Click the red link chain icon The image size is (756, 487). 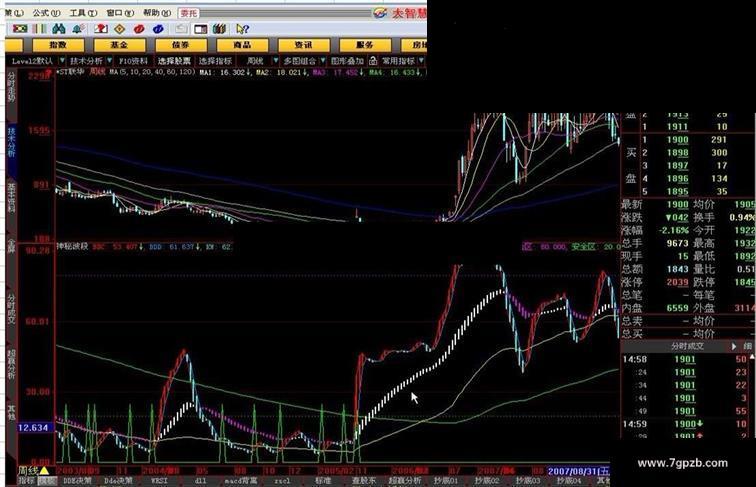click(139, 29)
